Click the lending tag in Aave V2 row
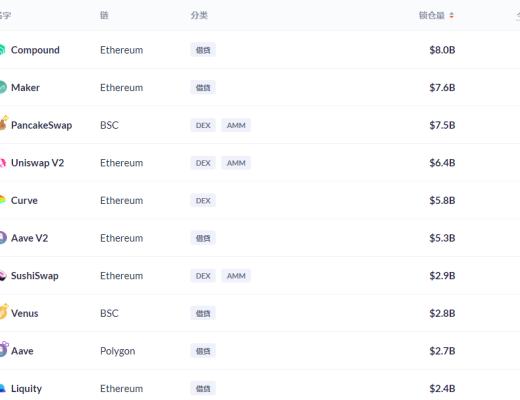 [203, 238]
